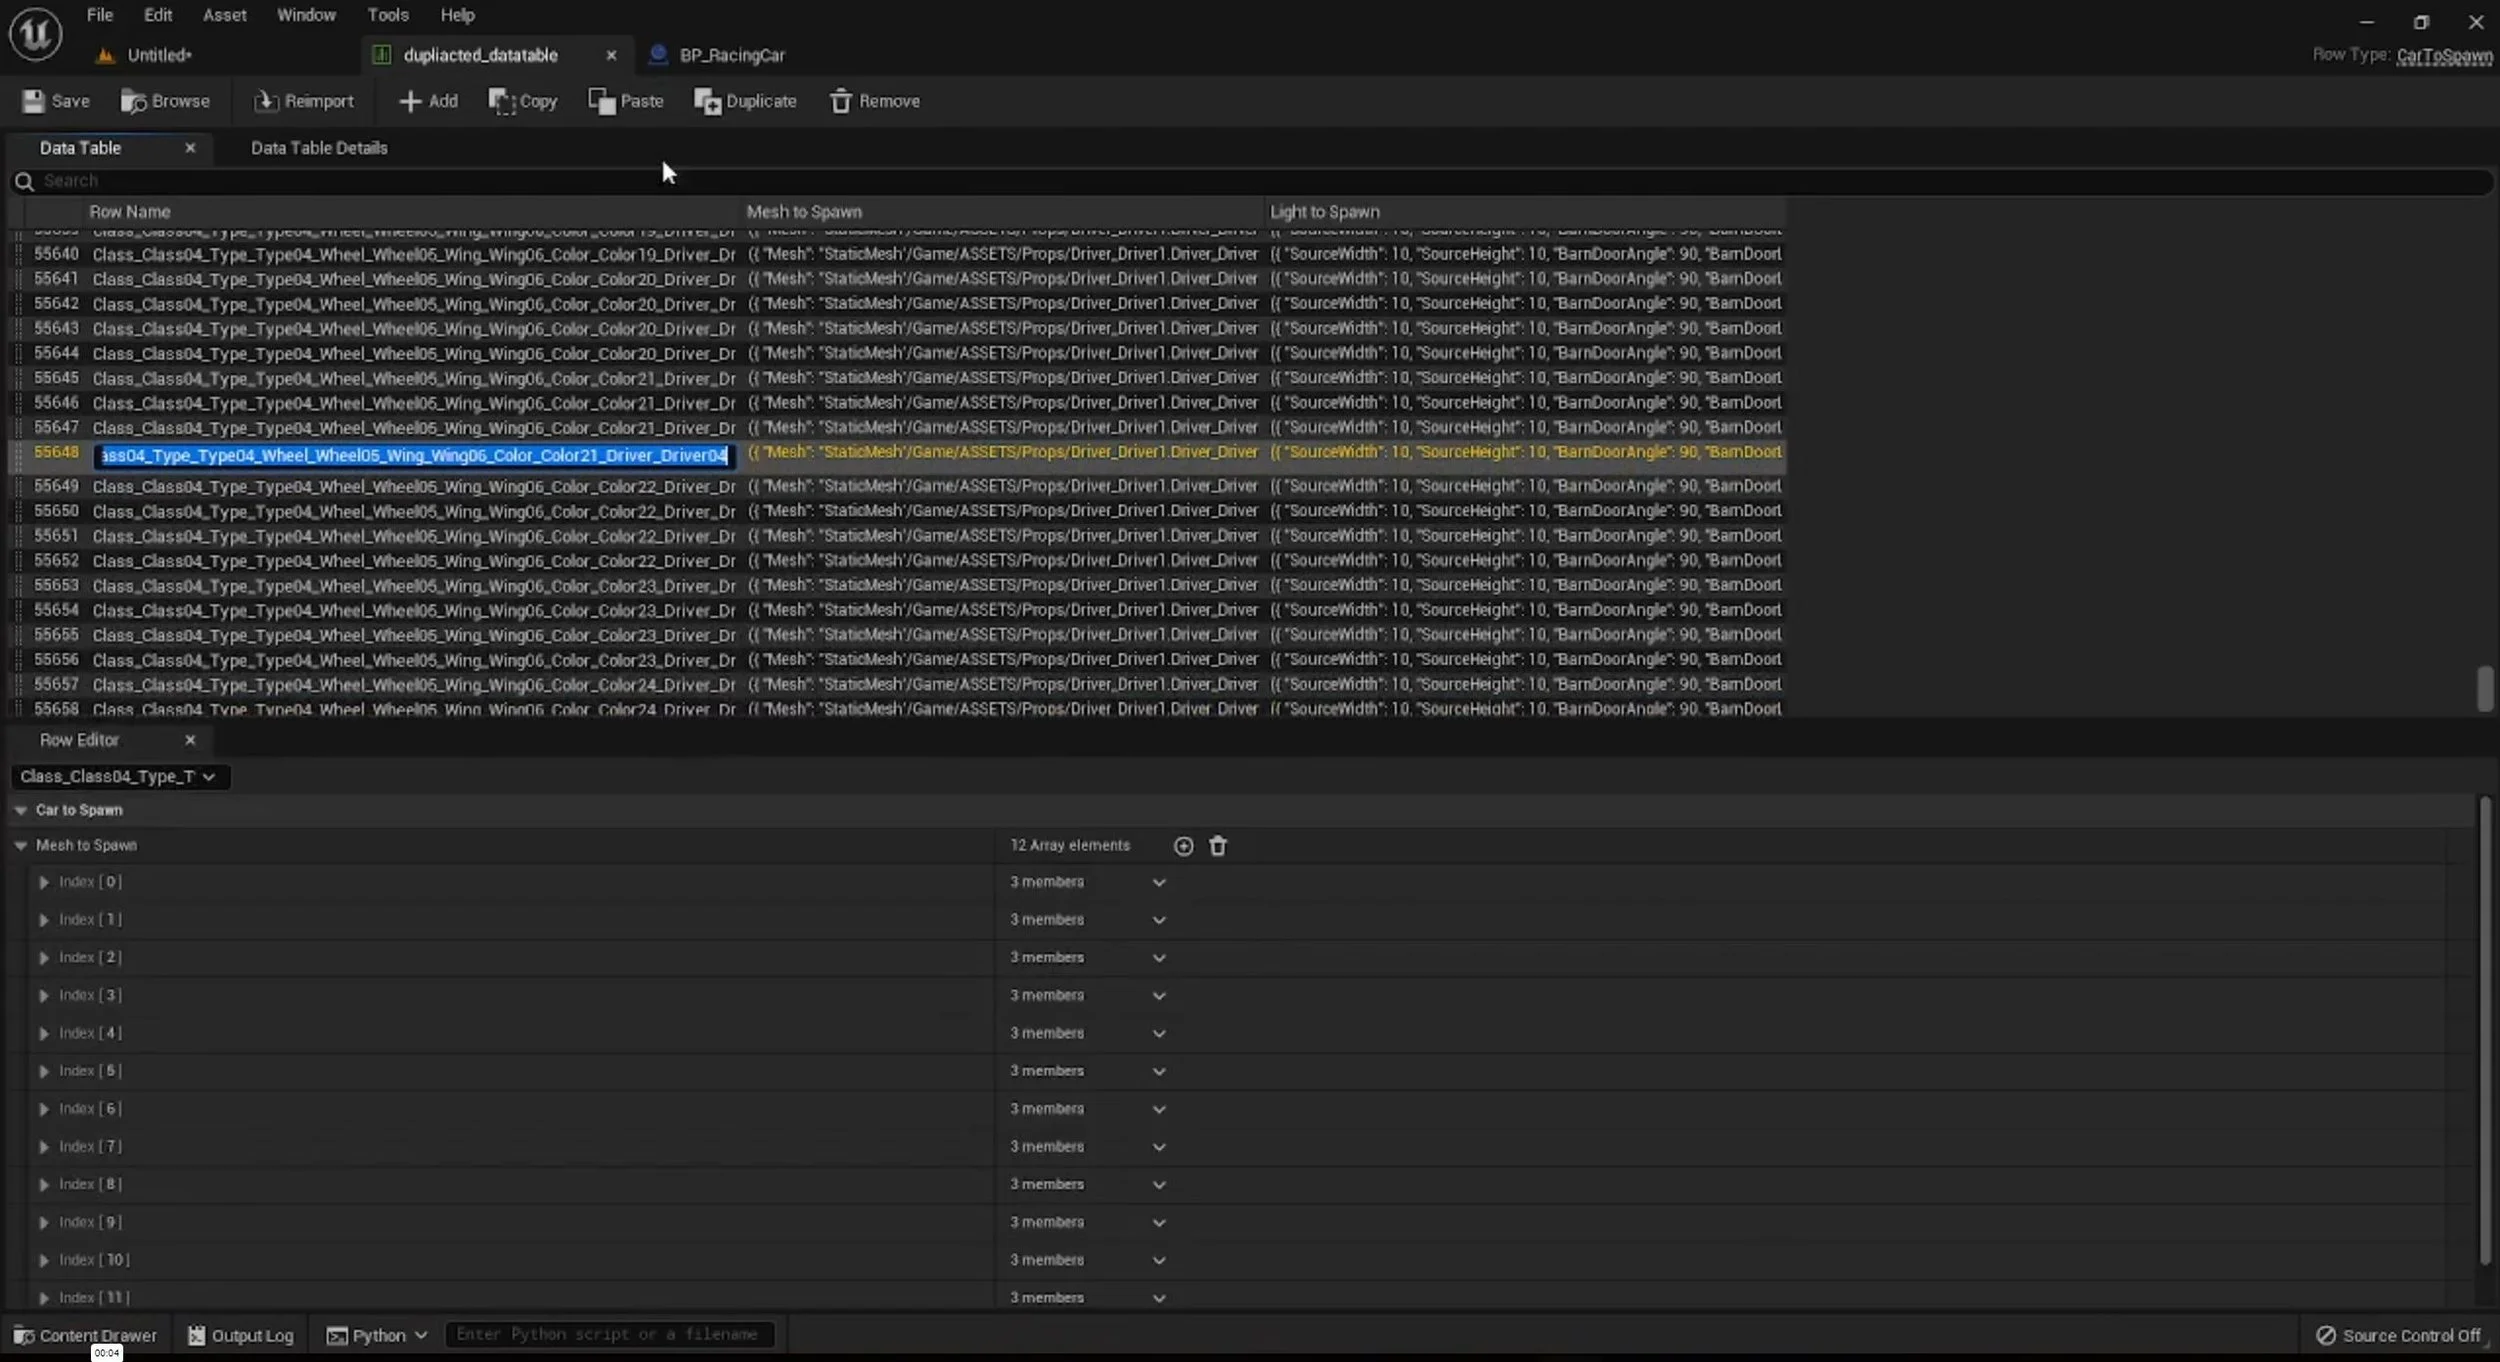Add a new row with the plus icon
The width and height of the screenshot is (2500, 1362).
[410, 101]
